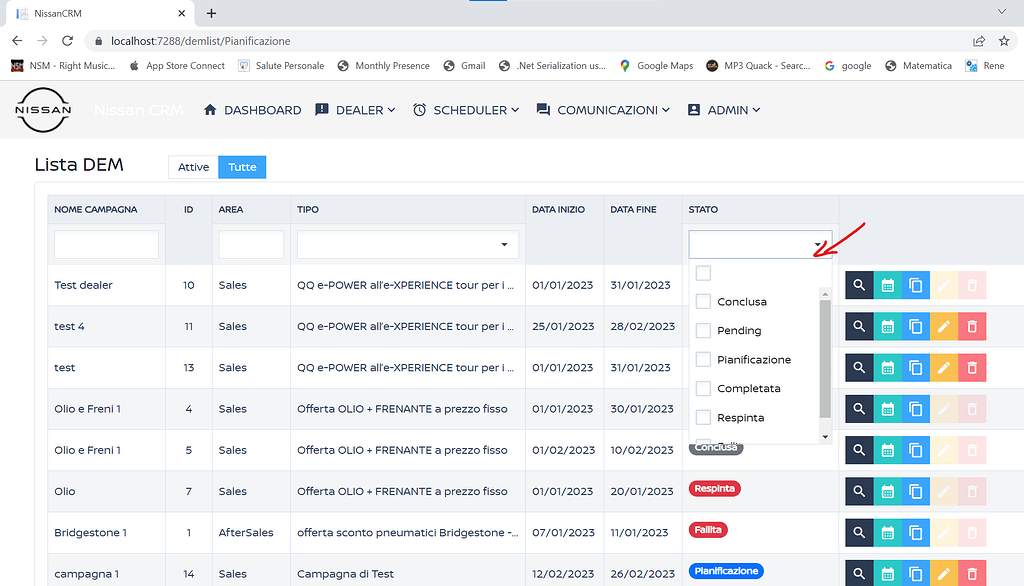Edit the test 4 campaign with pencil icon
Image resolution: width=1024 pixels, height=586 pixels.
coord(944,327)
